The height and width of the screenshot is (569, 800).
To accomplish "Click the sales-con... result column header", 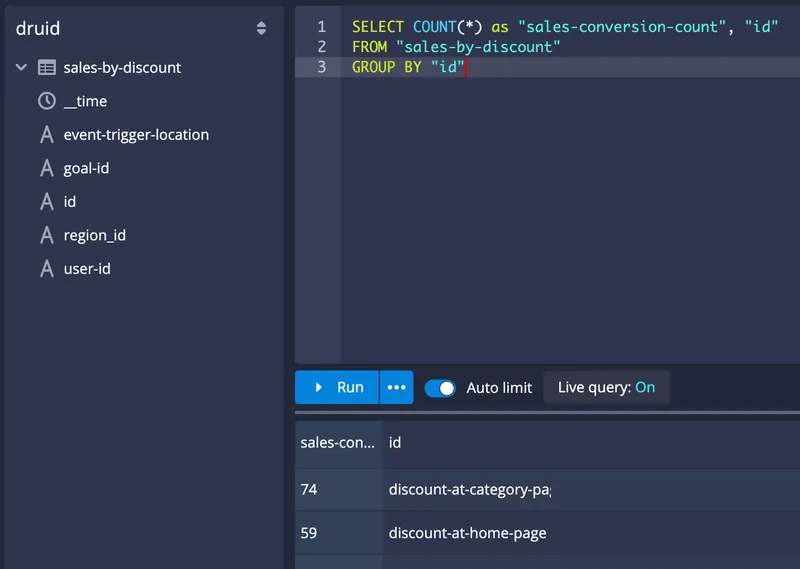I will tap(338, 442).
